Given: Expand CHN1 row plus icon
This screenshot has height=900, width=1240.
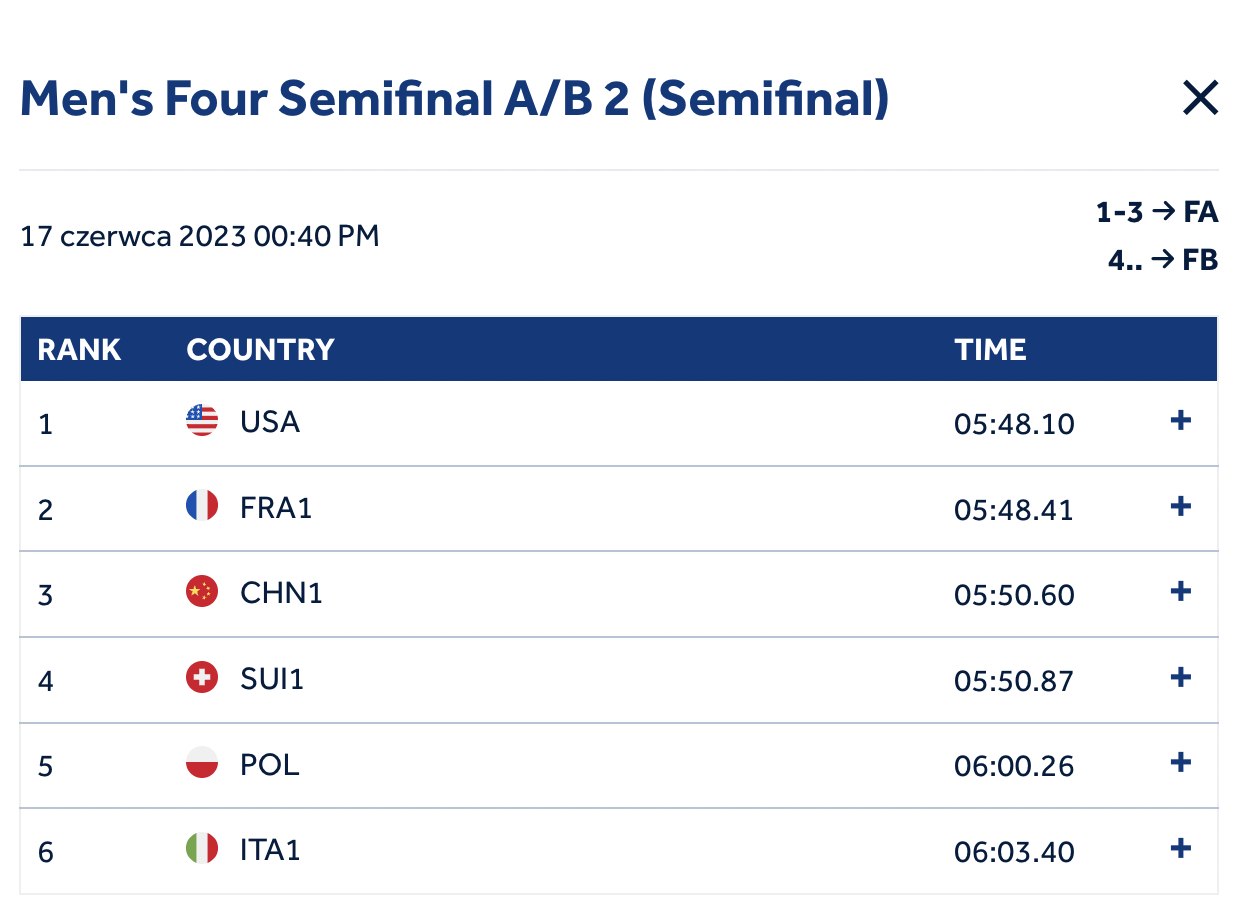Looking at the screenshot, I should [x=1181, y=592].
